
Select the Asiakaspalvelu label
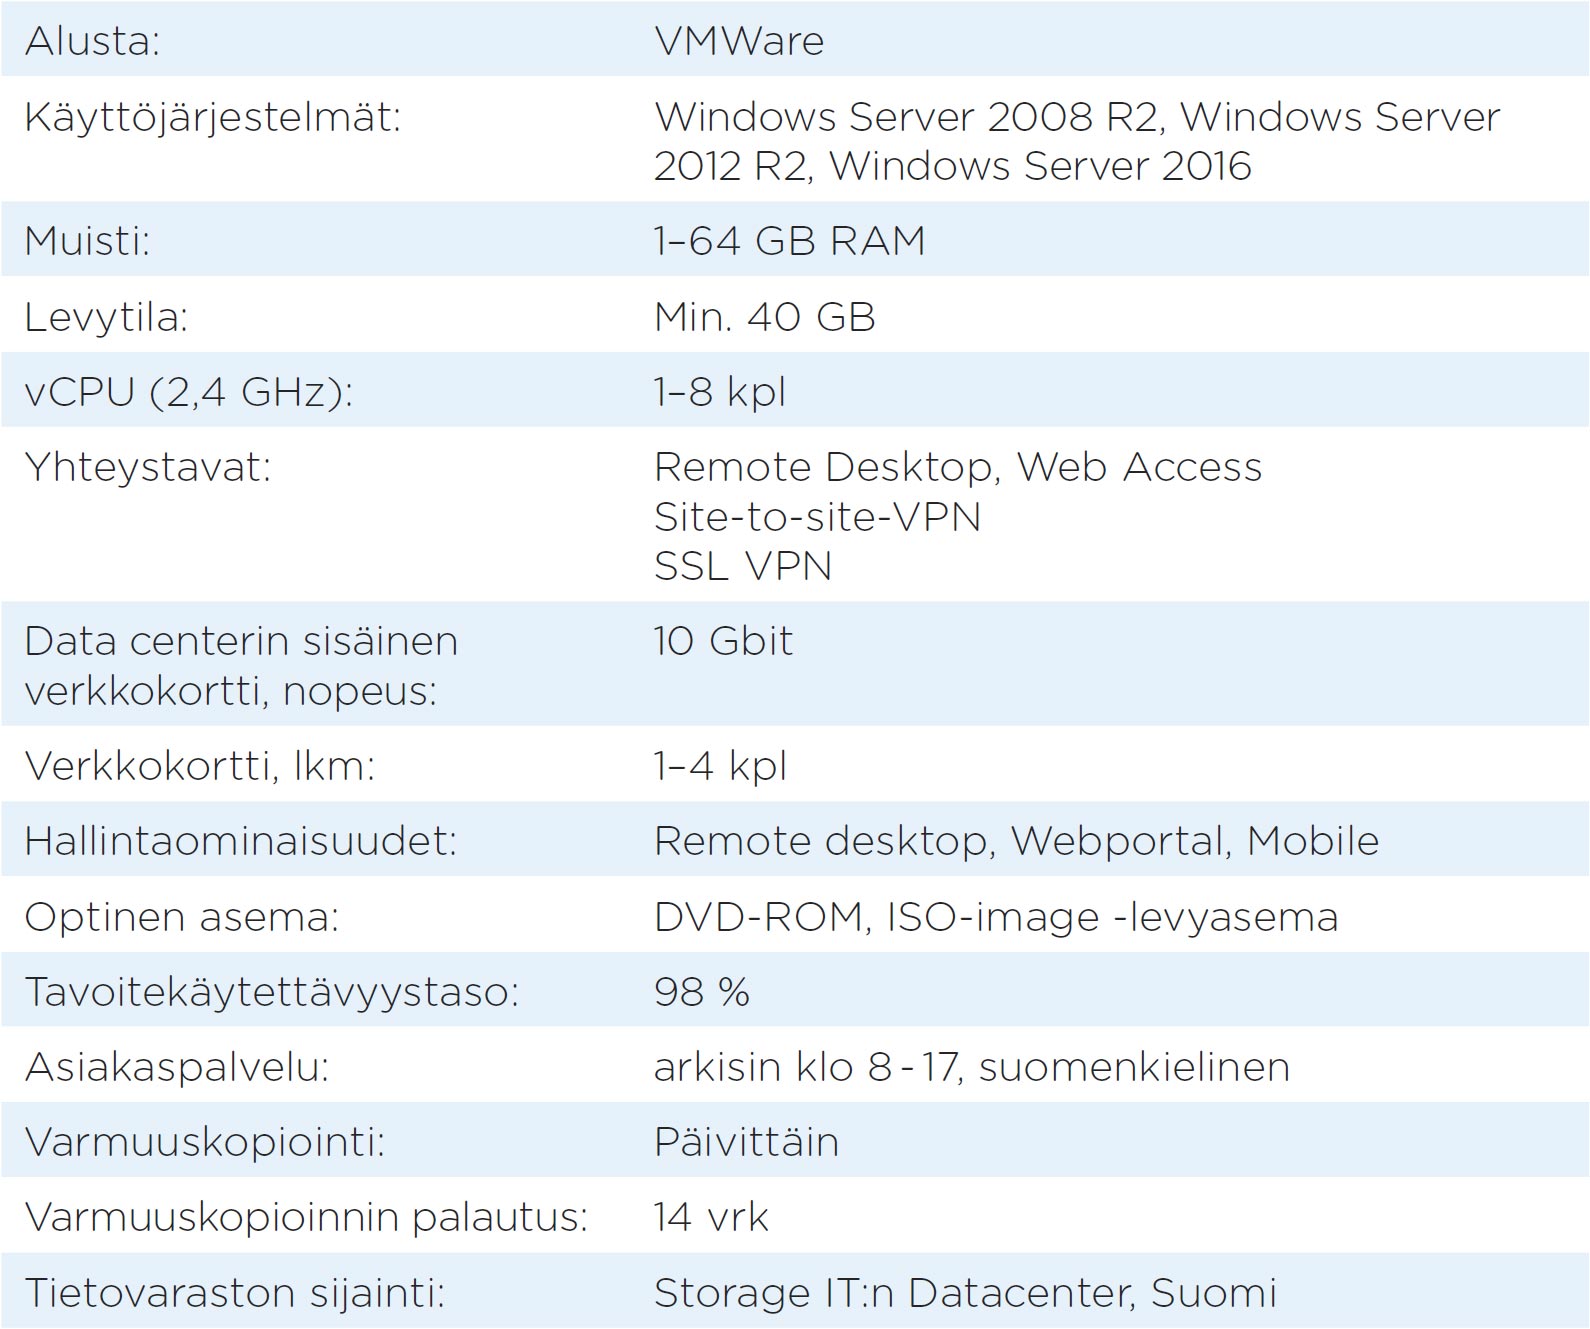tap(176, 1067)
